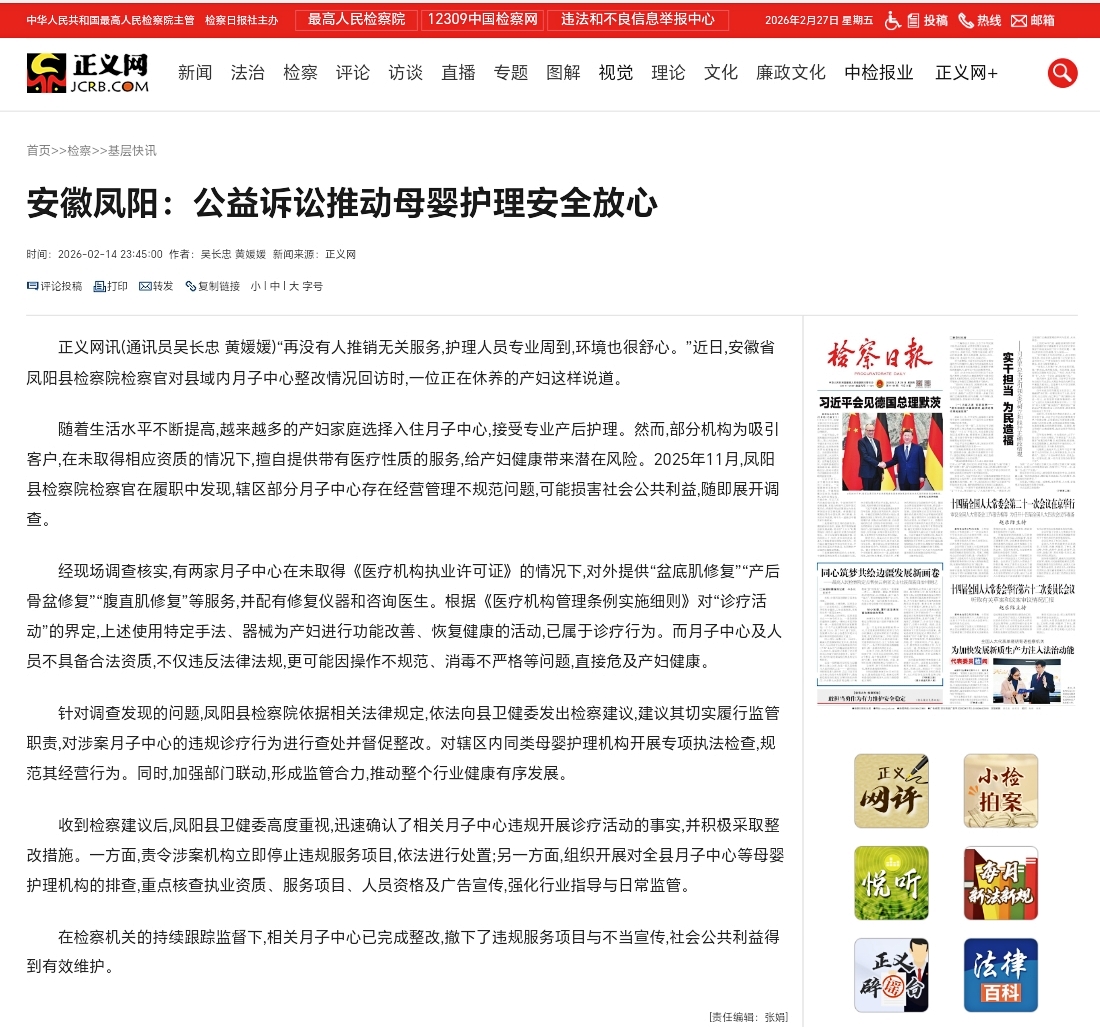
Task: Select the 视觉 navigation item
Action: [616, 73]
